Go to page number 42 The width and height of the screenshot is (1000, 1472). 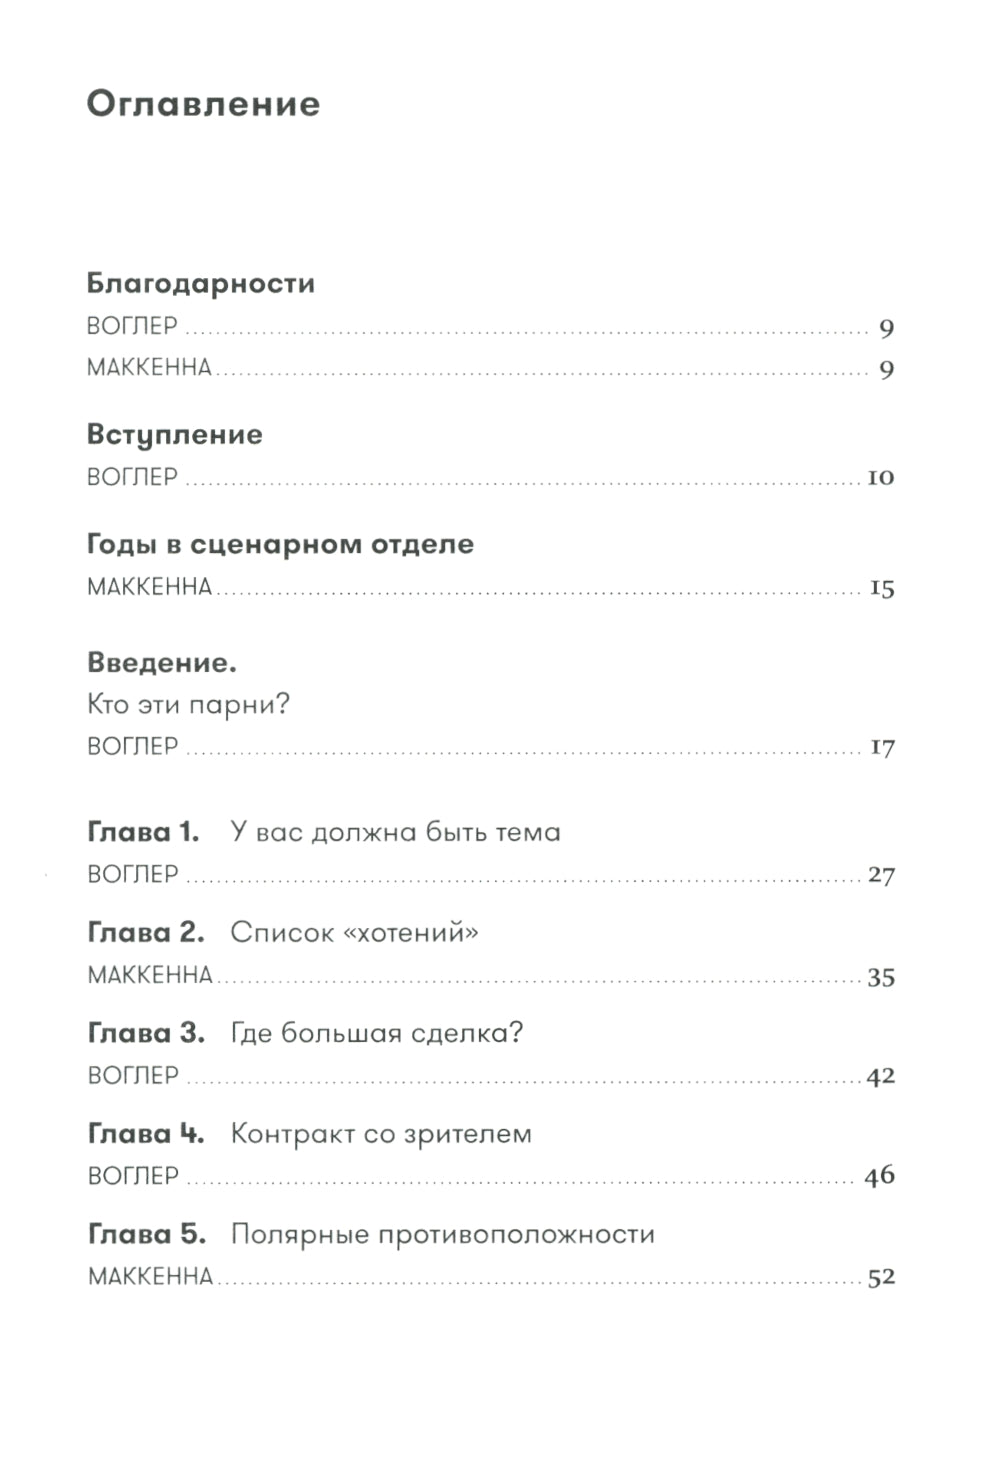881,1077
